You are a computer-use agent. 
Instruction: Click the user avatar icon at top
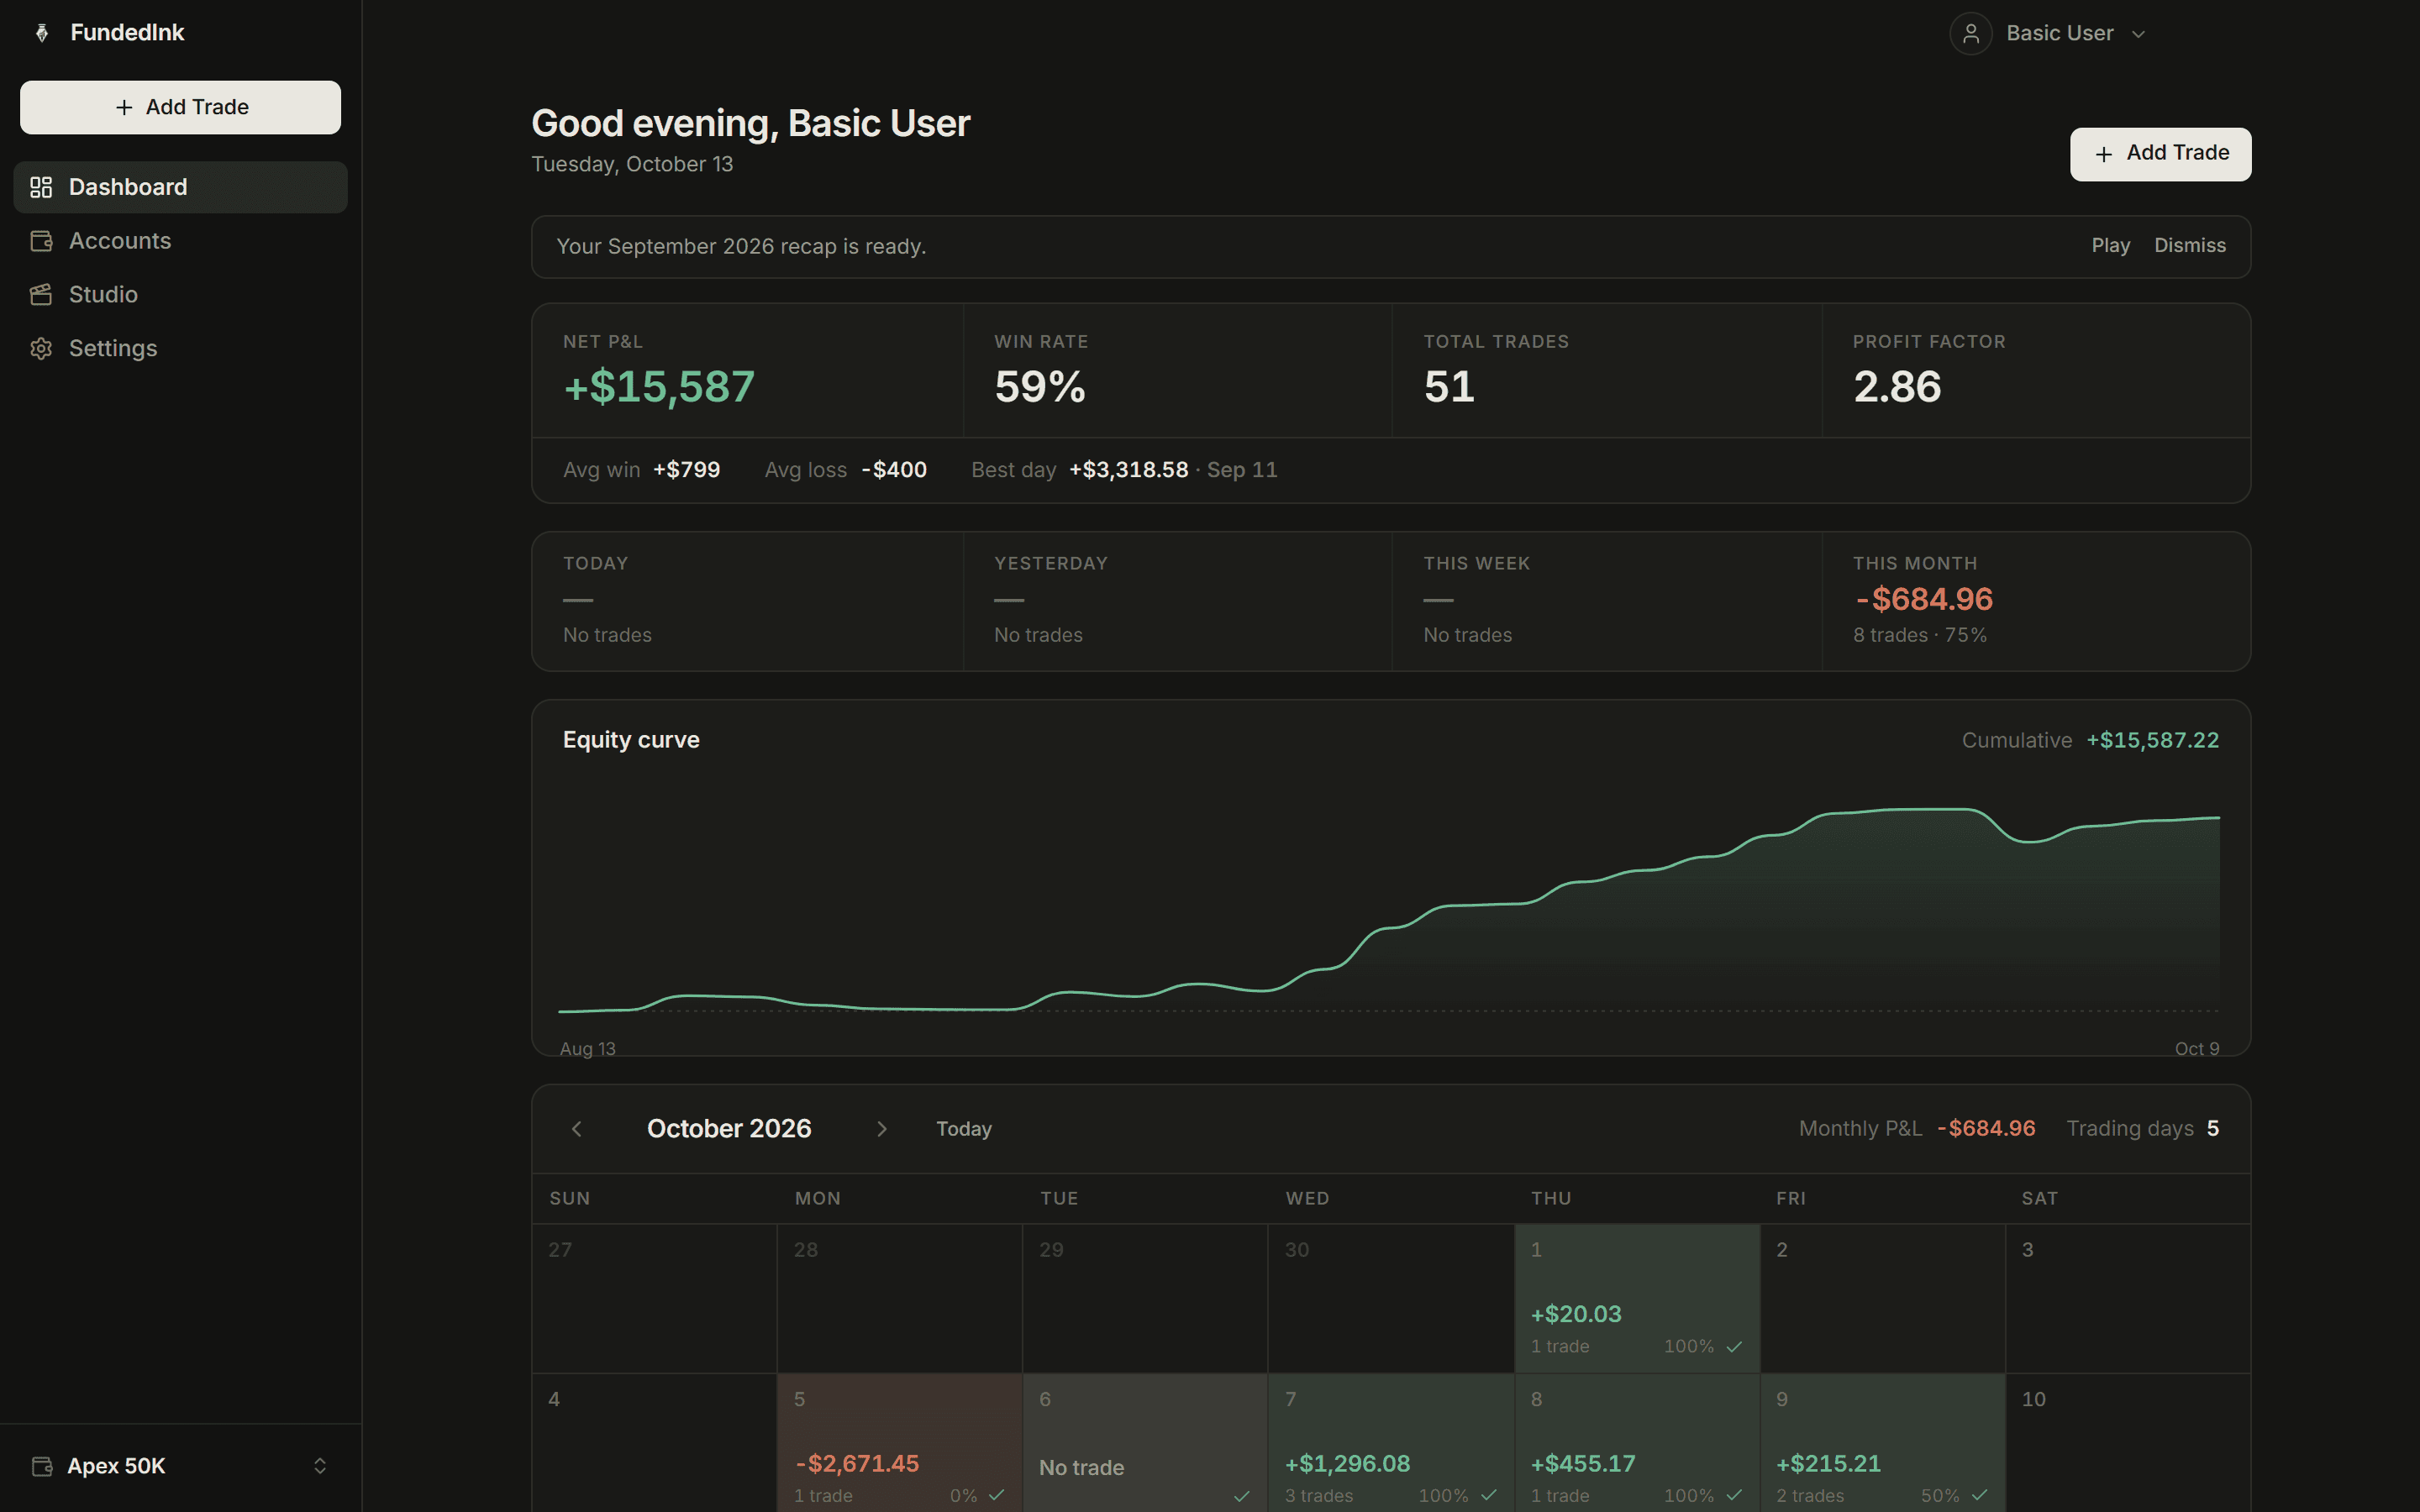(1970, 34)
